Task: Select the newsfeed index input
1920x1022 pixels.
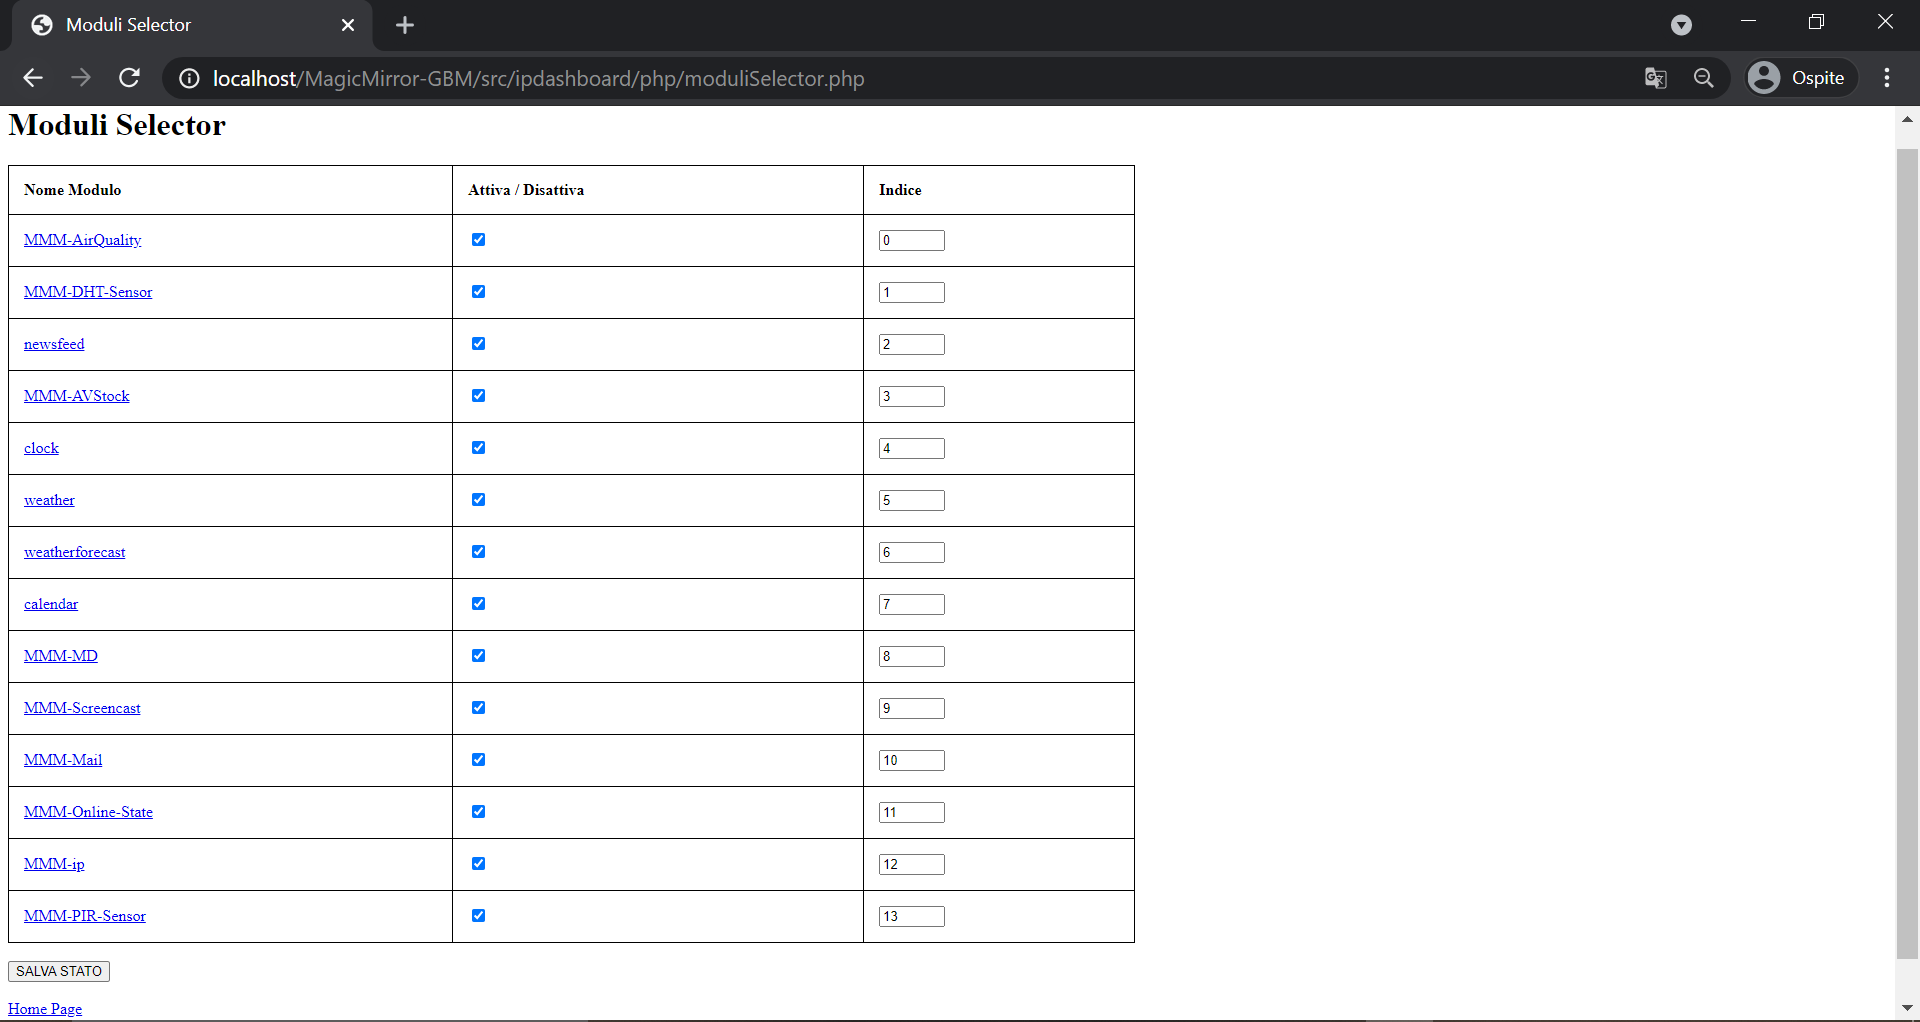Action: [x=912, y=344]
